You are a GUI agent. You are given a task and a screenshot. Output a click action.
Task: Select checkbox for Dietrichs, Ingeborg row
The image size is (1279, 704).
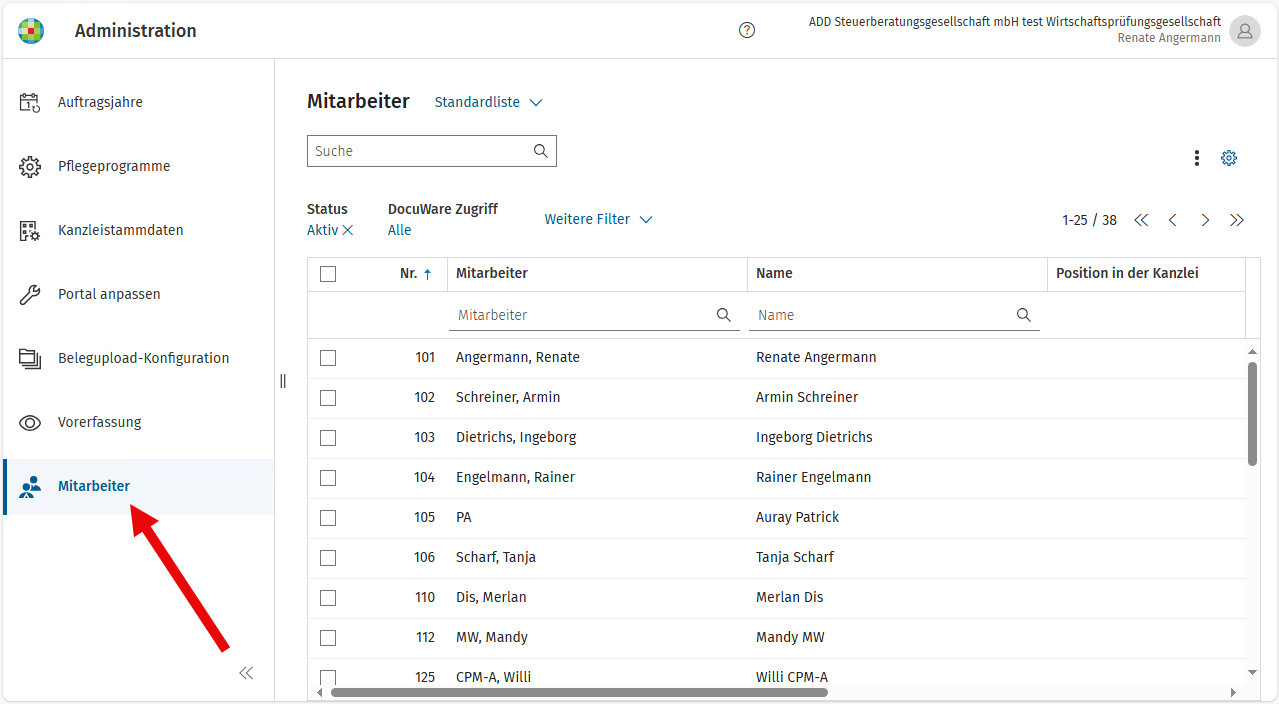[328, 438]
